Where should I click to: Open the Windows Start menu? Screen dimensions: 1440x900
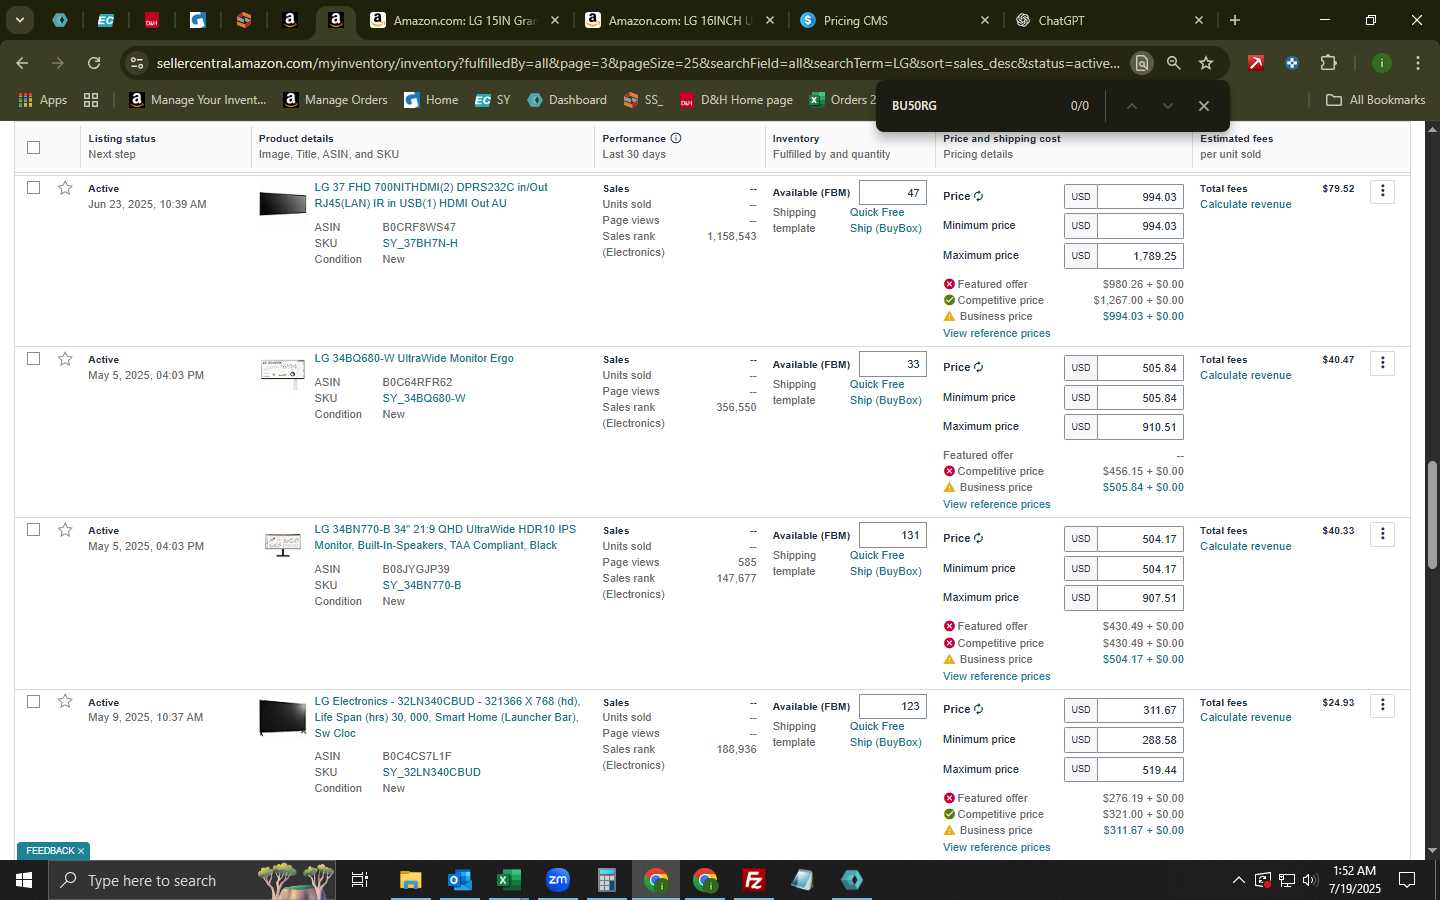click(x=24, y=880)
